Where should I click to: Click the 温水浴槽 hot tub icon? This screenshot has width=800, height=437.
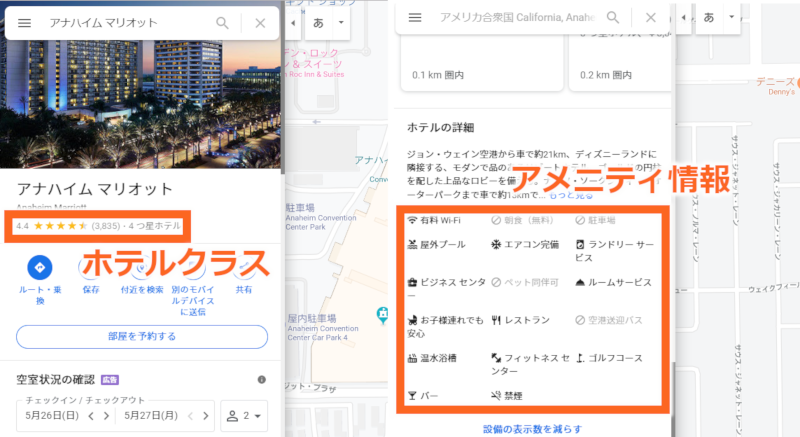[x=412, y=358]
